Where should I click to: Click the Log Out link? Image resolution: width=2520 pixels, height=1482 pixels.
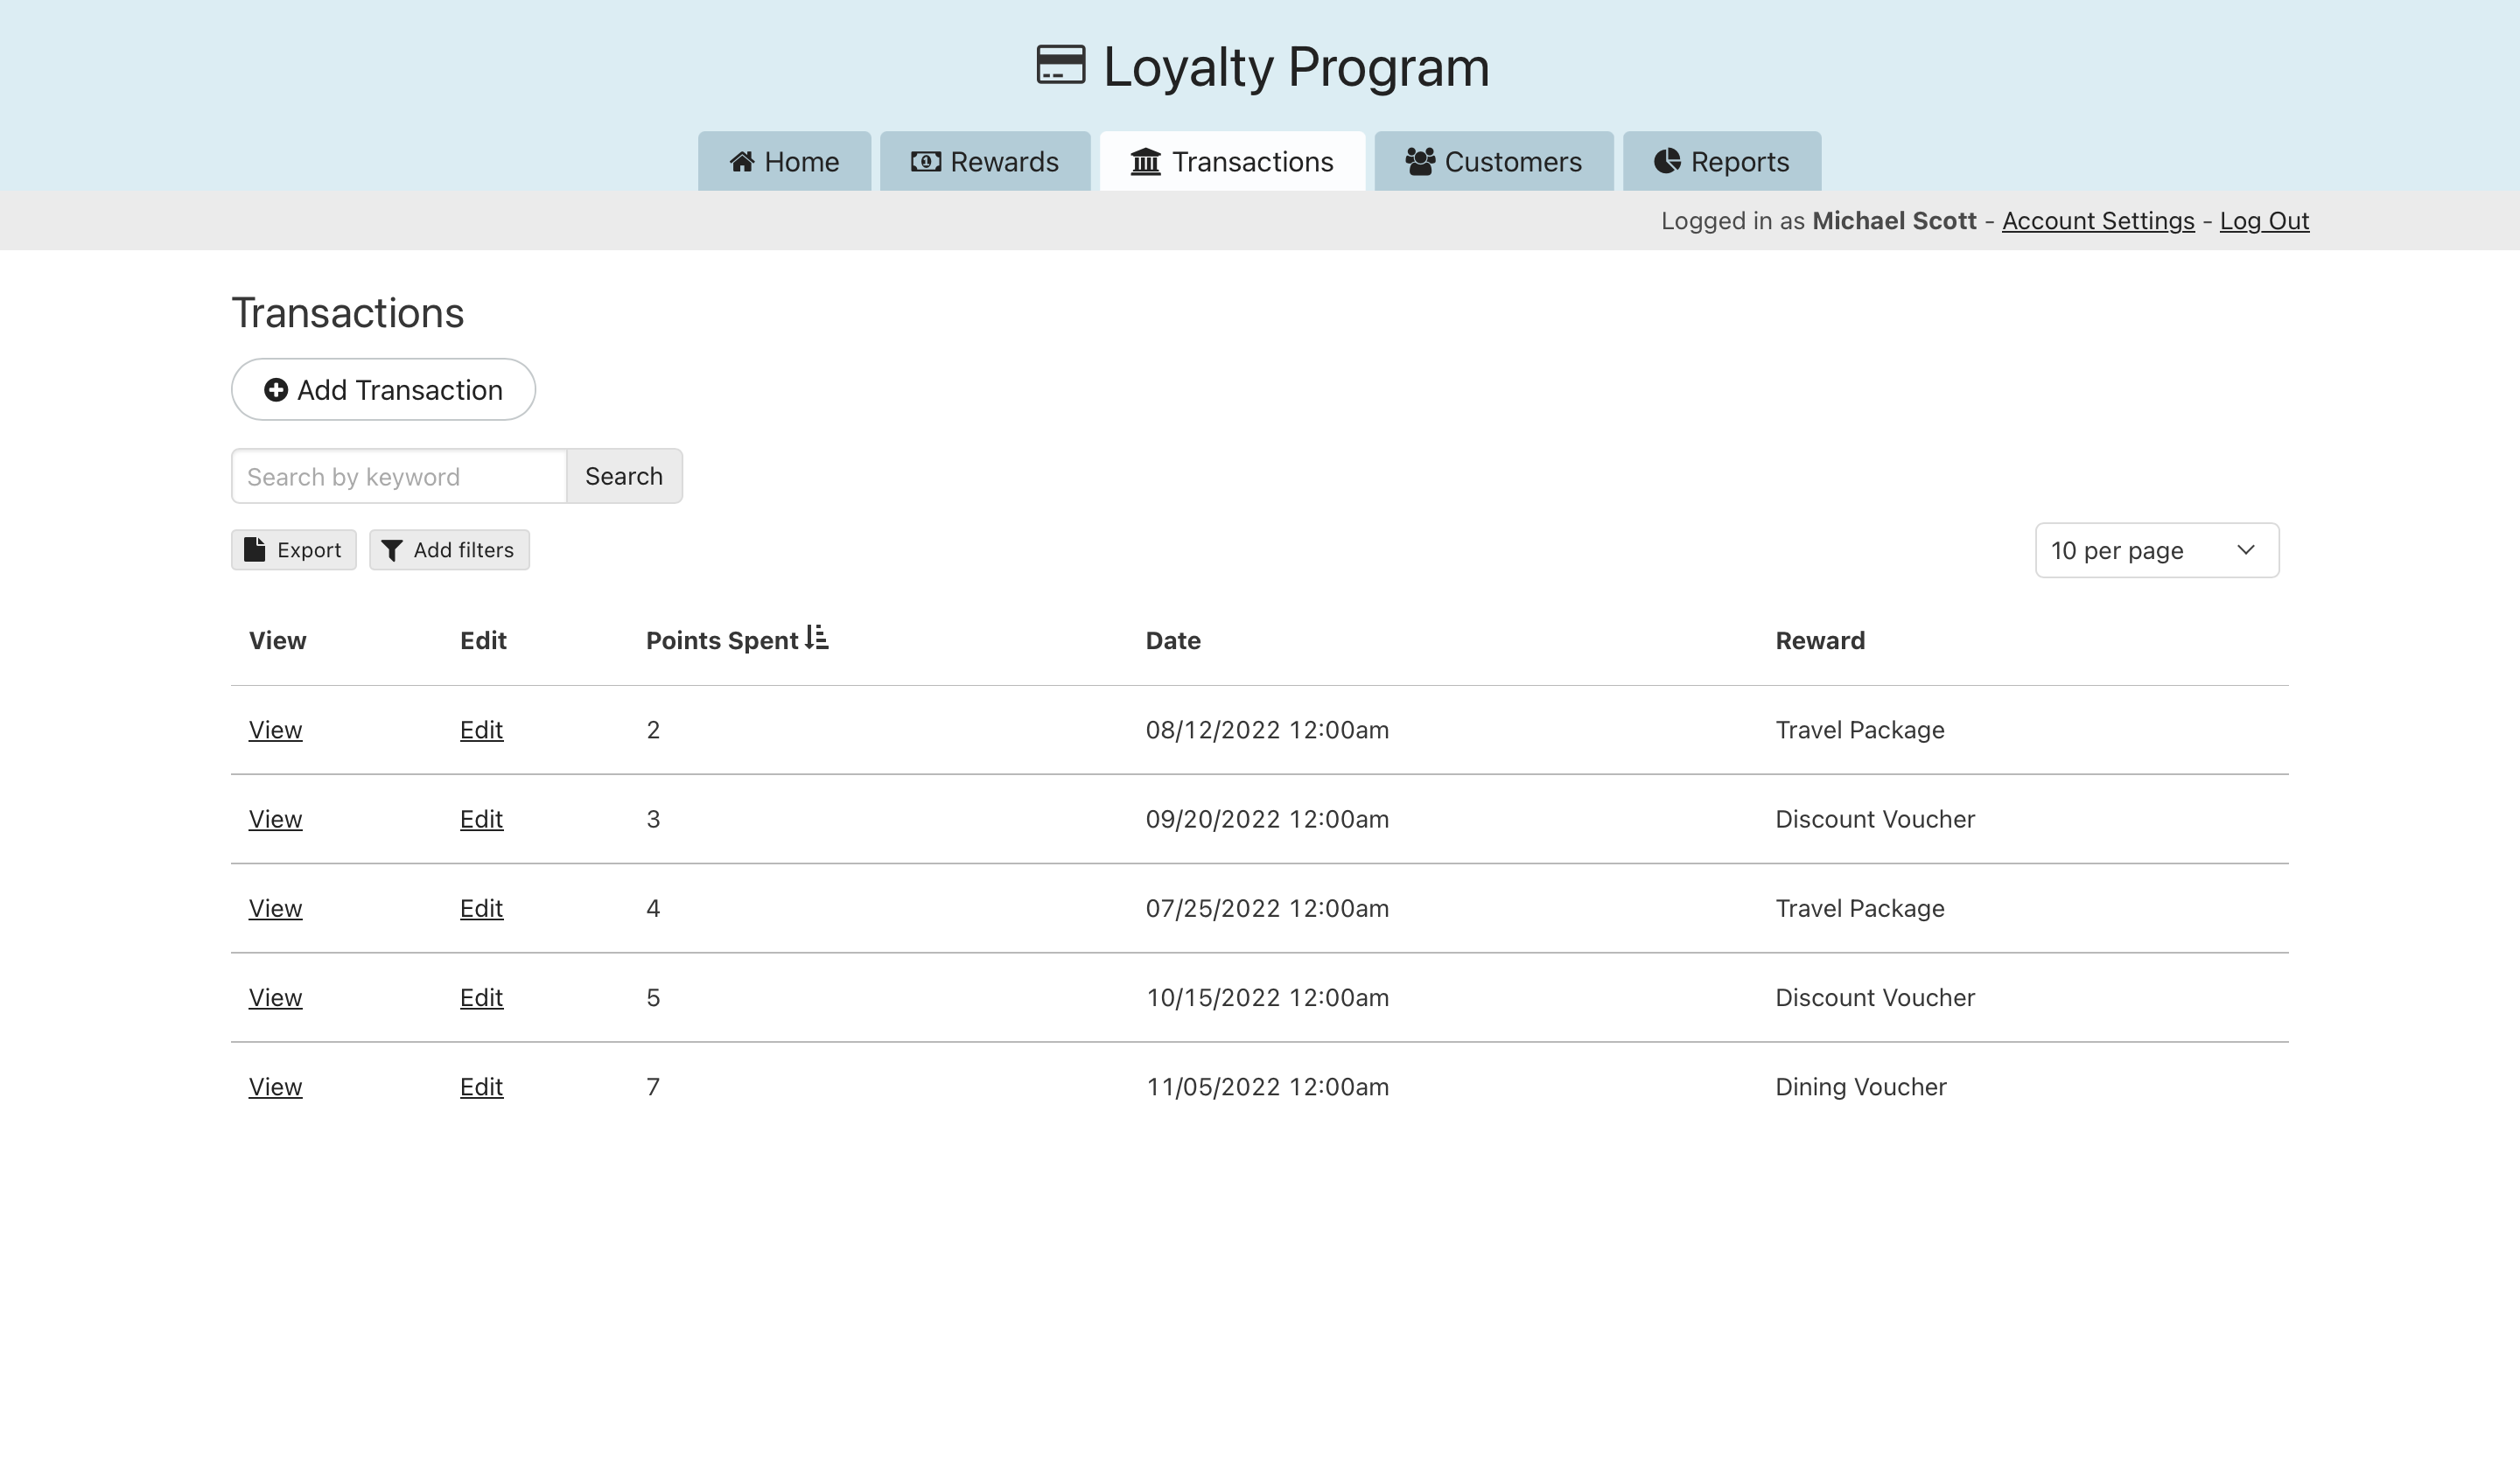click(2263, 221)
